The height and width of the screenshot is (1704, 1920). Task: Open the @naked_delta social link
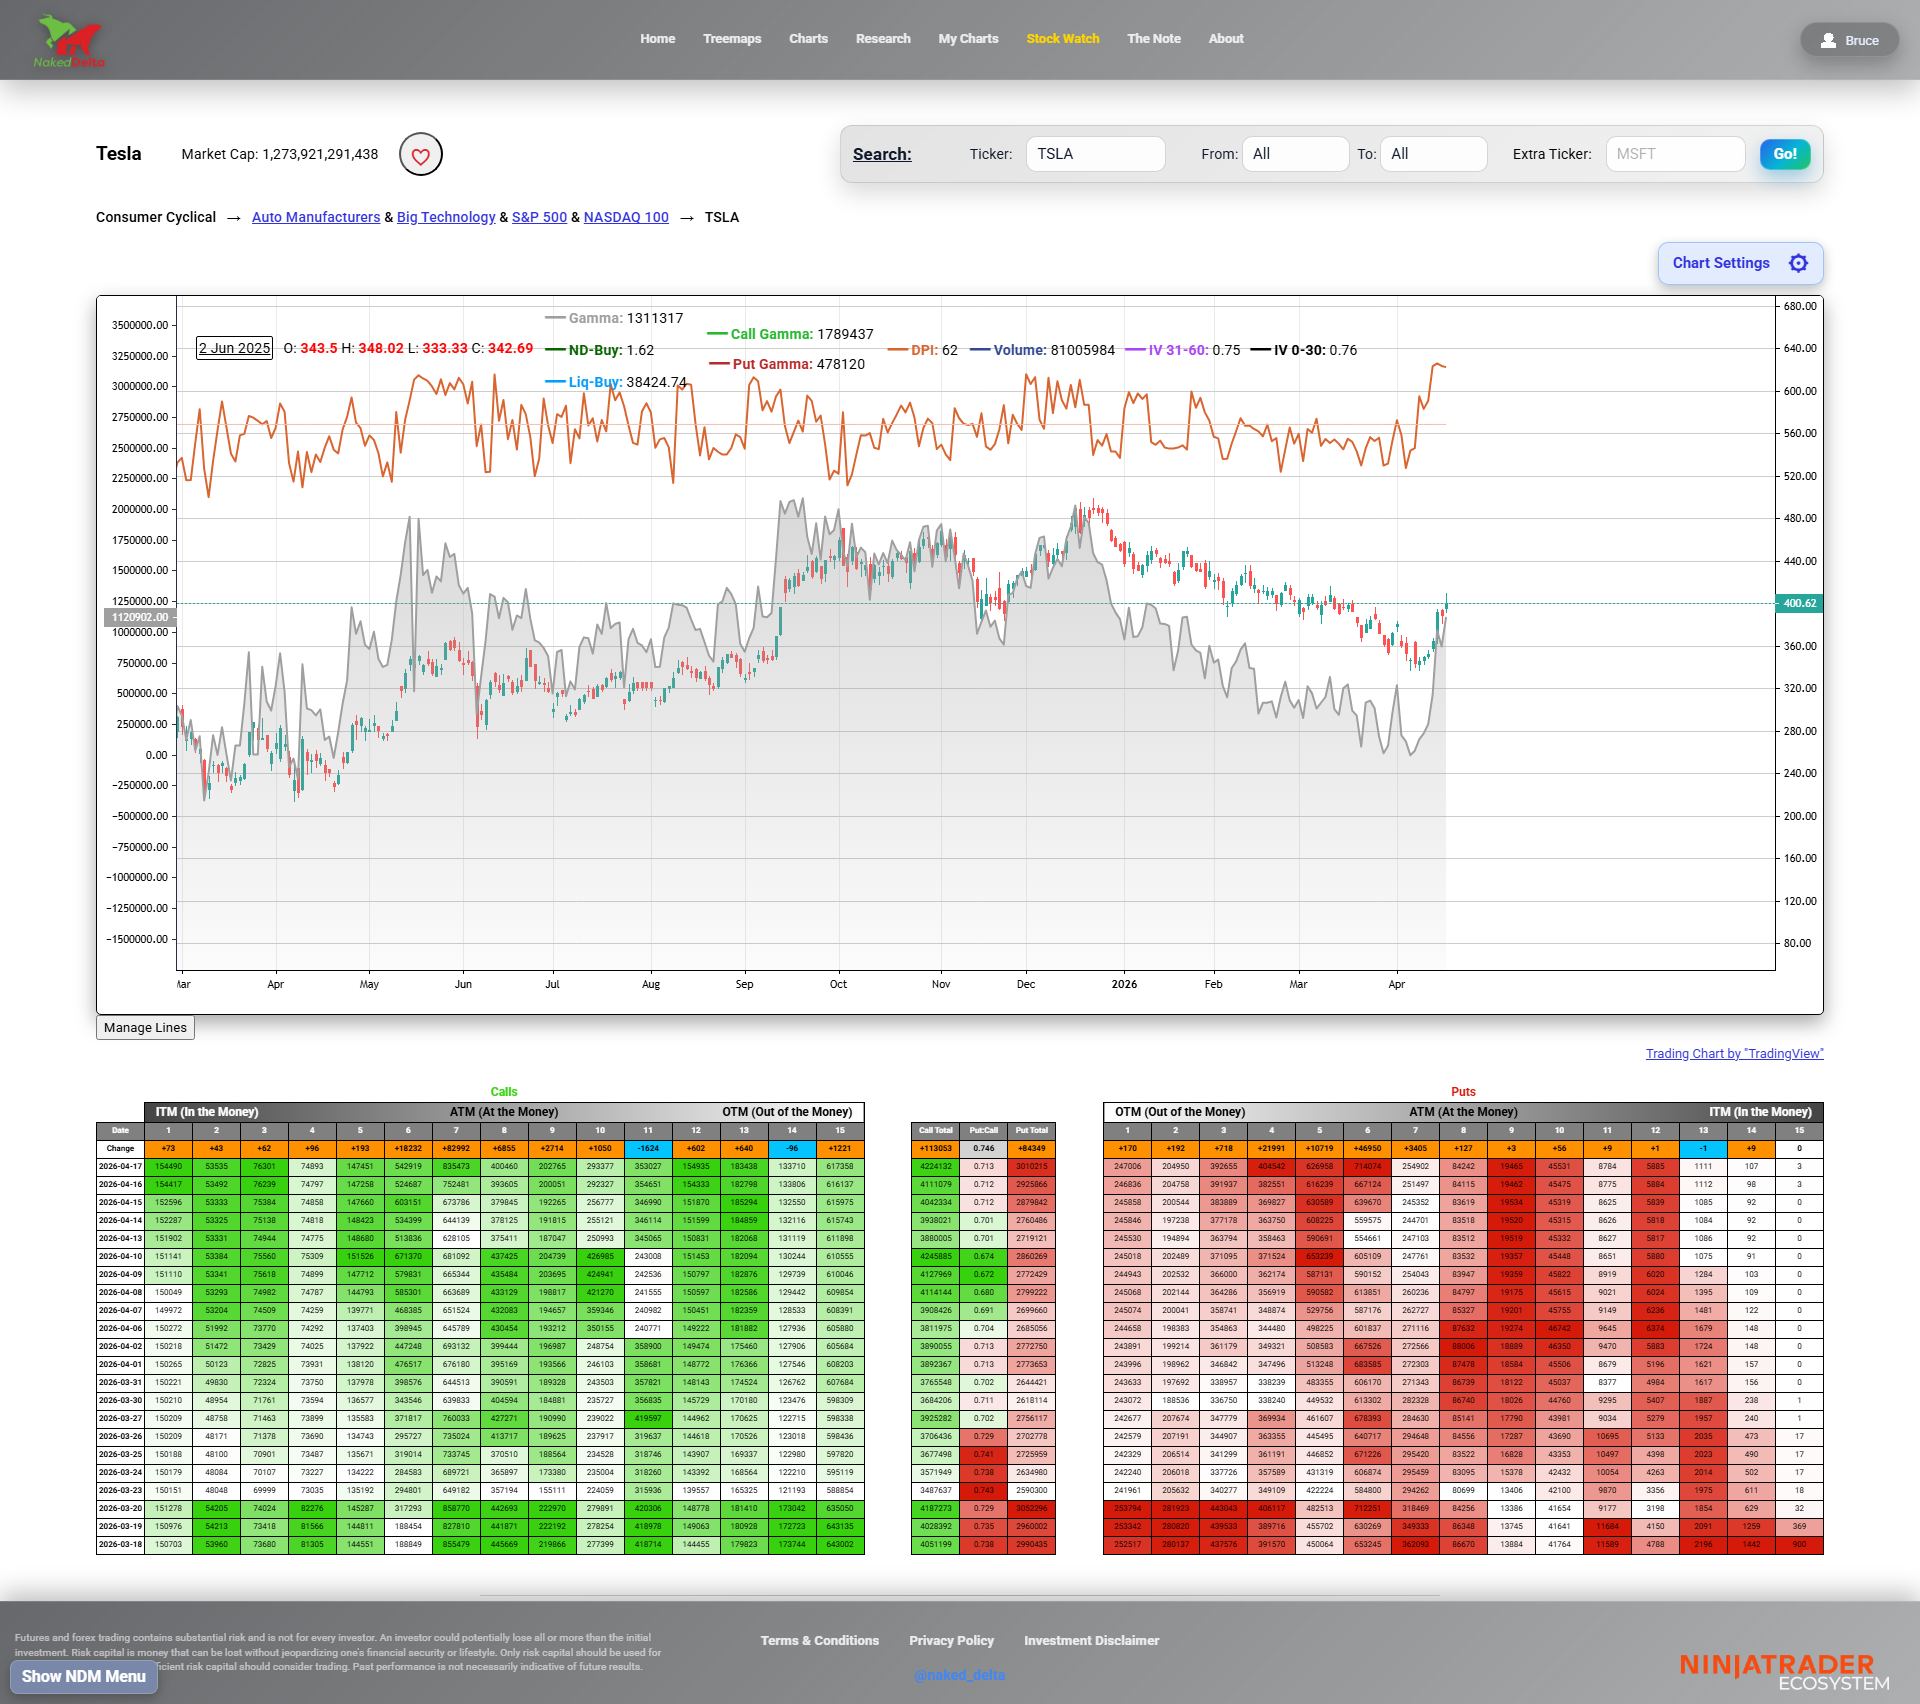[959, 1675]
